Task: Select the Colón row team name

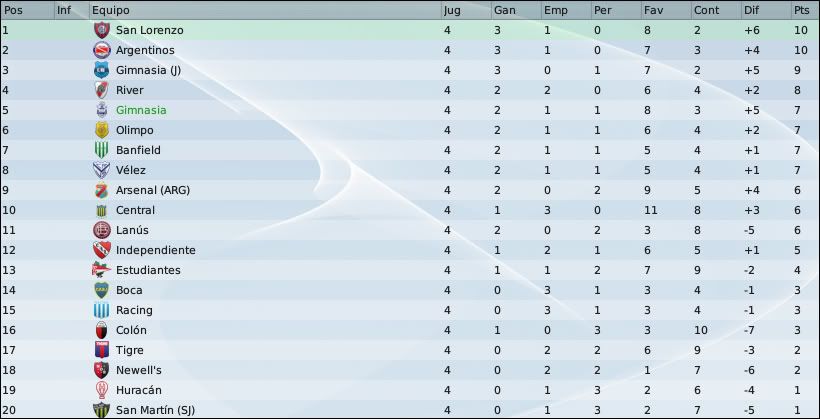Action: coord(131,330)
